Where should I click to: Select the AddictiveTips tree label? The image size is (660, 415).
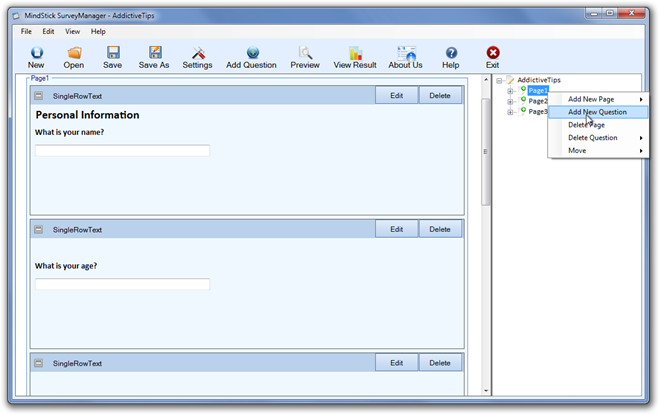[539, 80]
